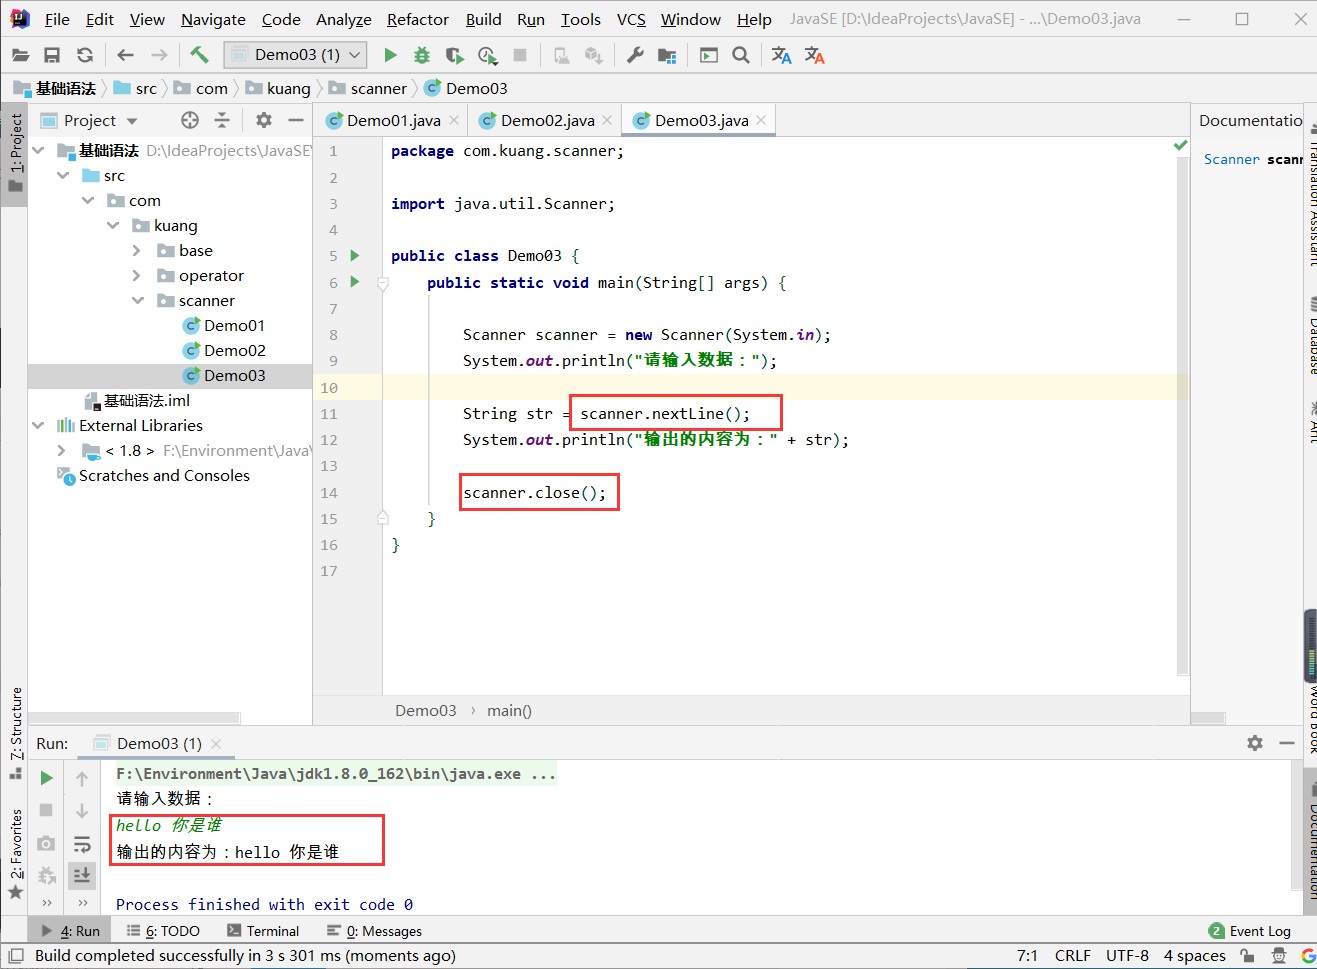This screenshot has height=969, width=1317.
Task: Open the Refactor menu
Action: [417, 19]
